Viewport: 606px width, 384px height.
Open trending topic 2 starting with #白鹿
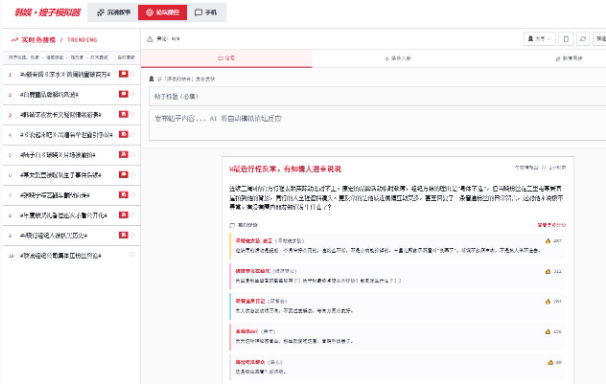[x=49, y=94]
